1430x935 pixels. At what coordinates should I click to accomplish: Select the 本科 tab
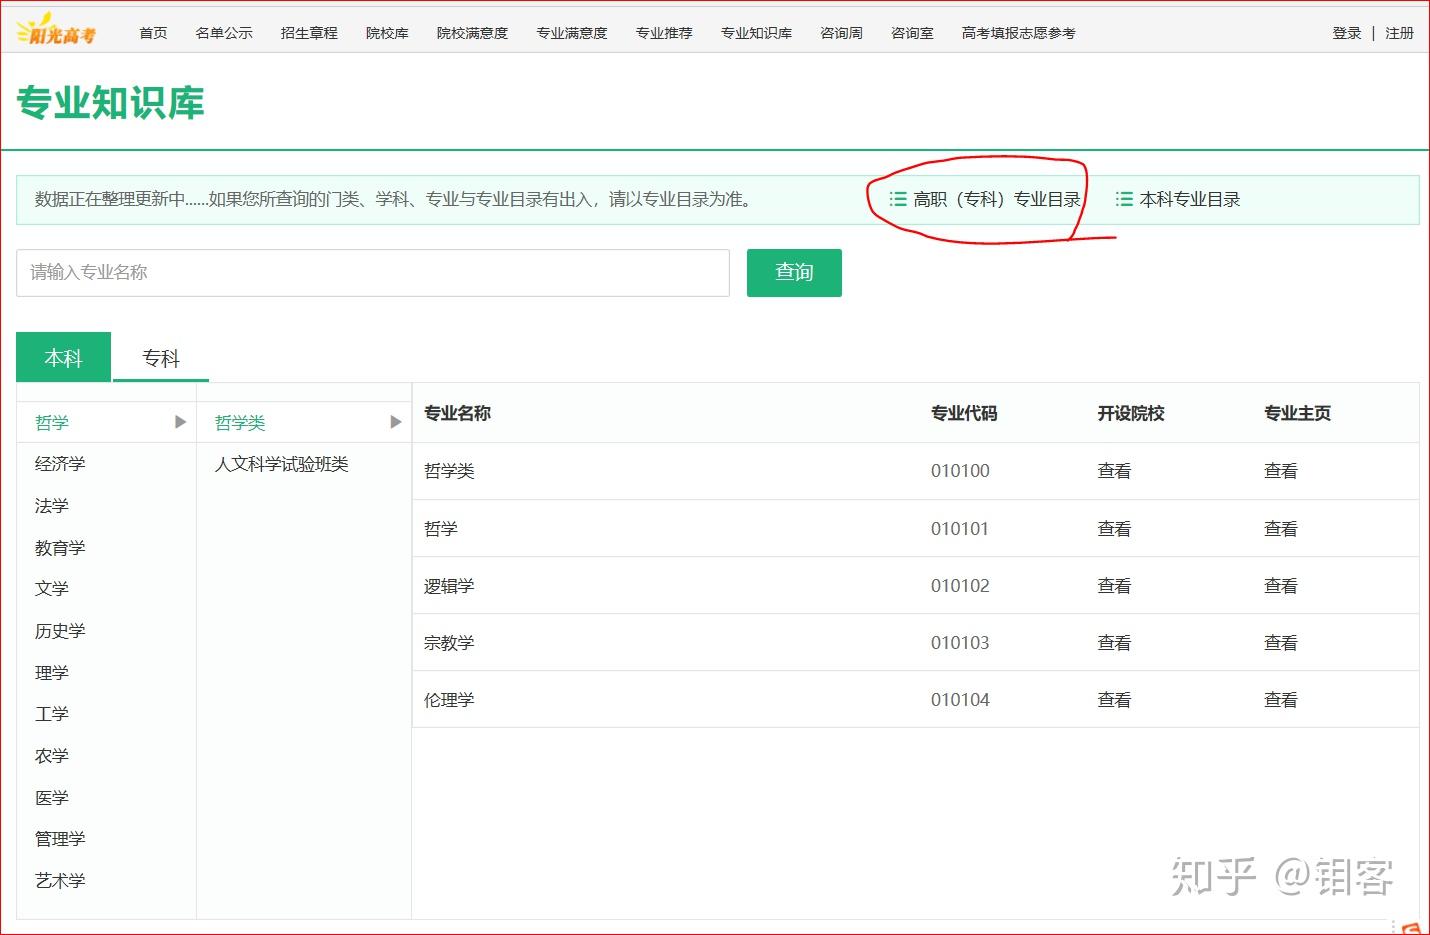coord(63,357)
